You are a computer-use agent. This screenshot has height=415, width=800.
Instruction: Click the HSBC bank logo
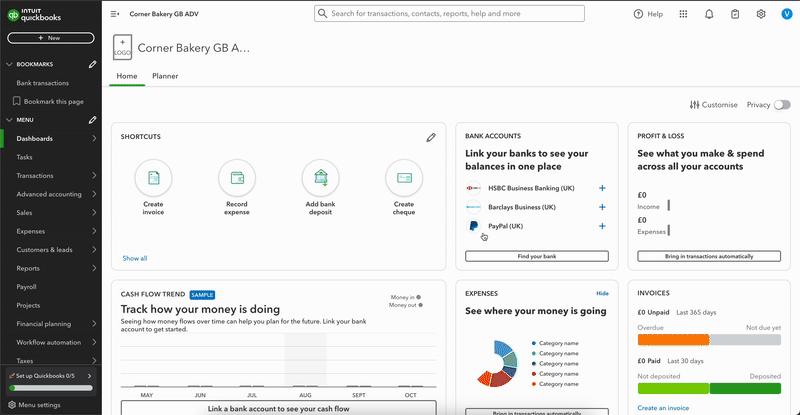(473, 188)
